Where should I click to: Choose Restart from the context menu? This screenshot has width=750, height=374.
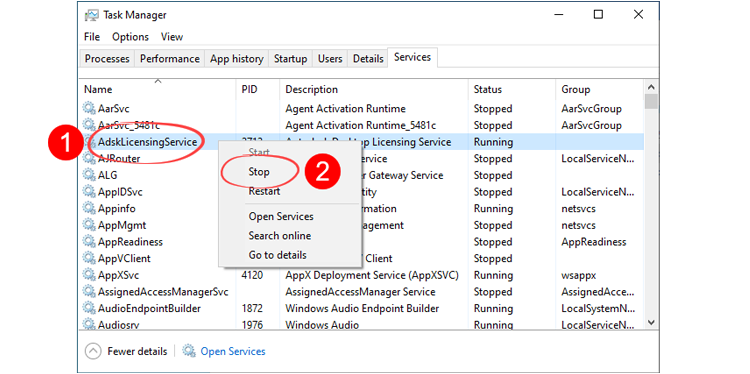point(265,191)
